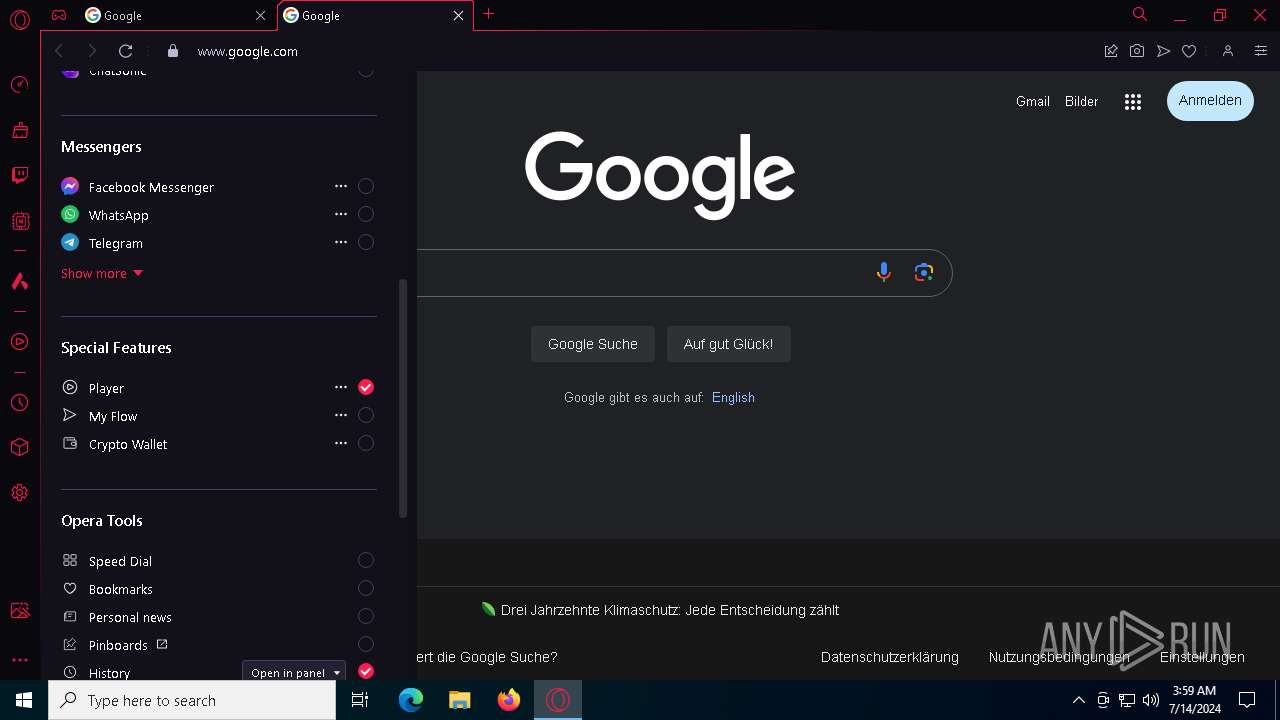The height and width of the screenshot is (720, 1280).
Task: Enable WhatsApp in sidebar
Action: tap(366, 214)
